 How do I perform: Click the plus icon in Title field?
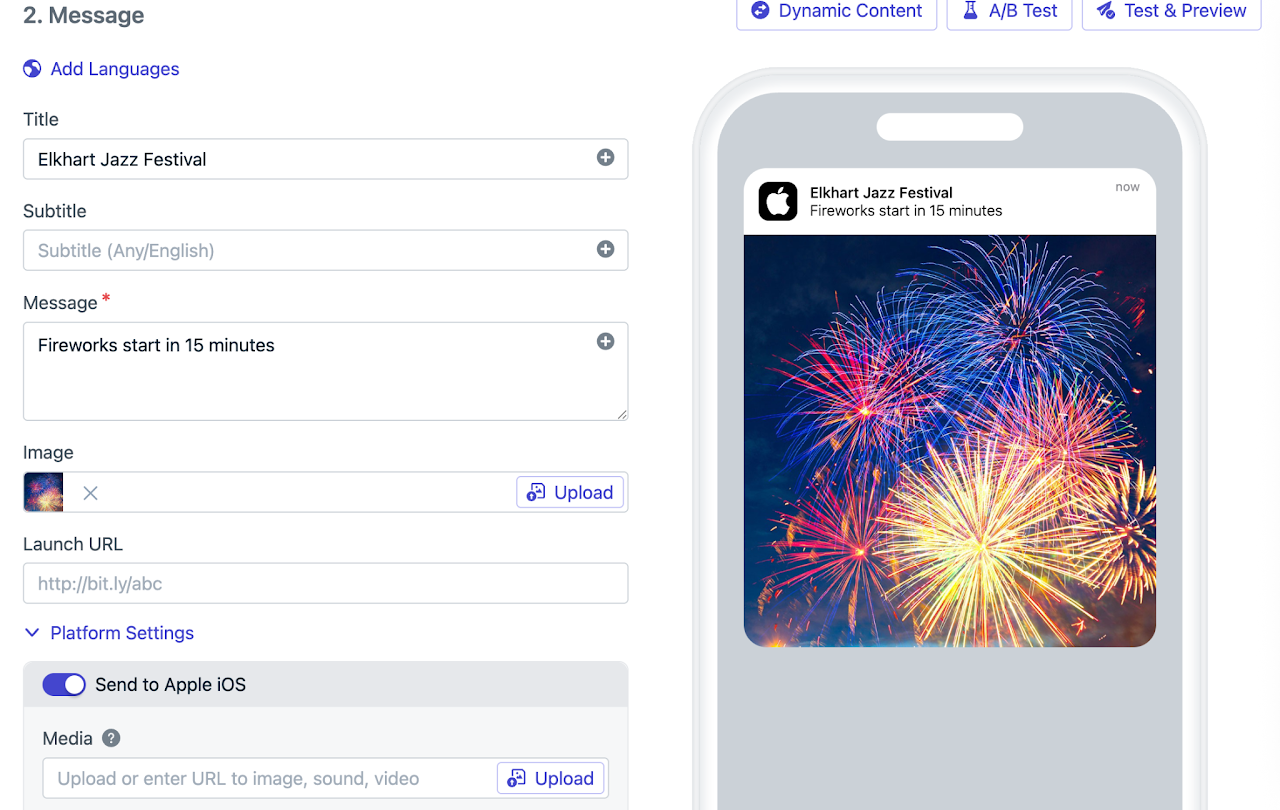pos(605,158)
